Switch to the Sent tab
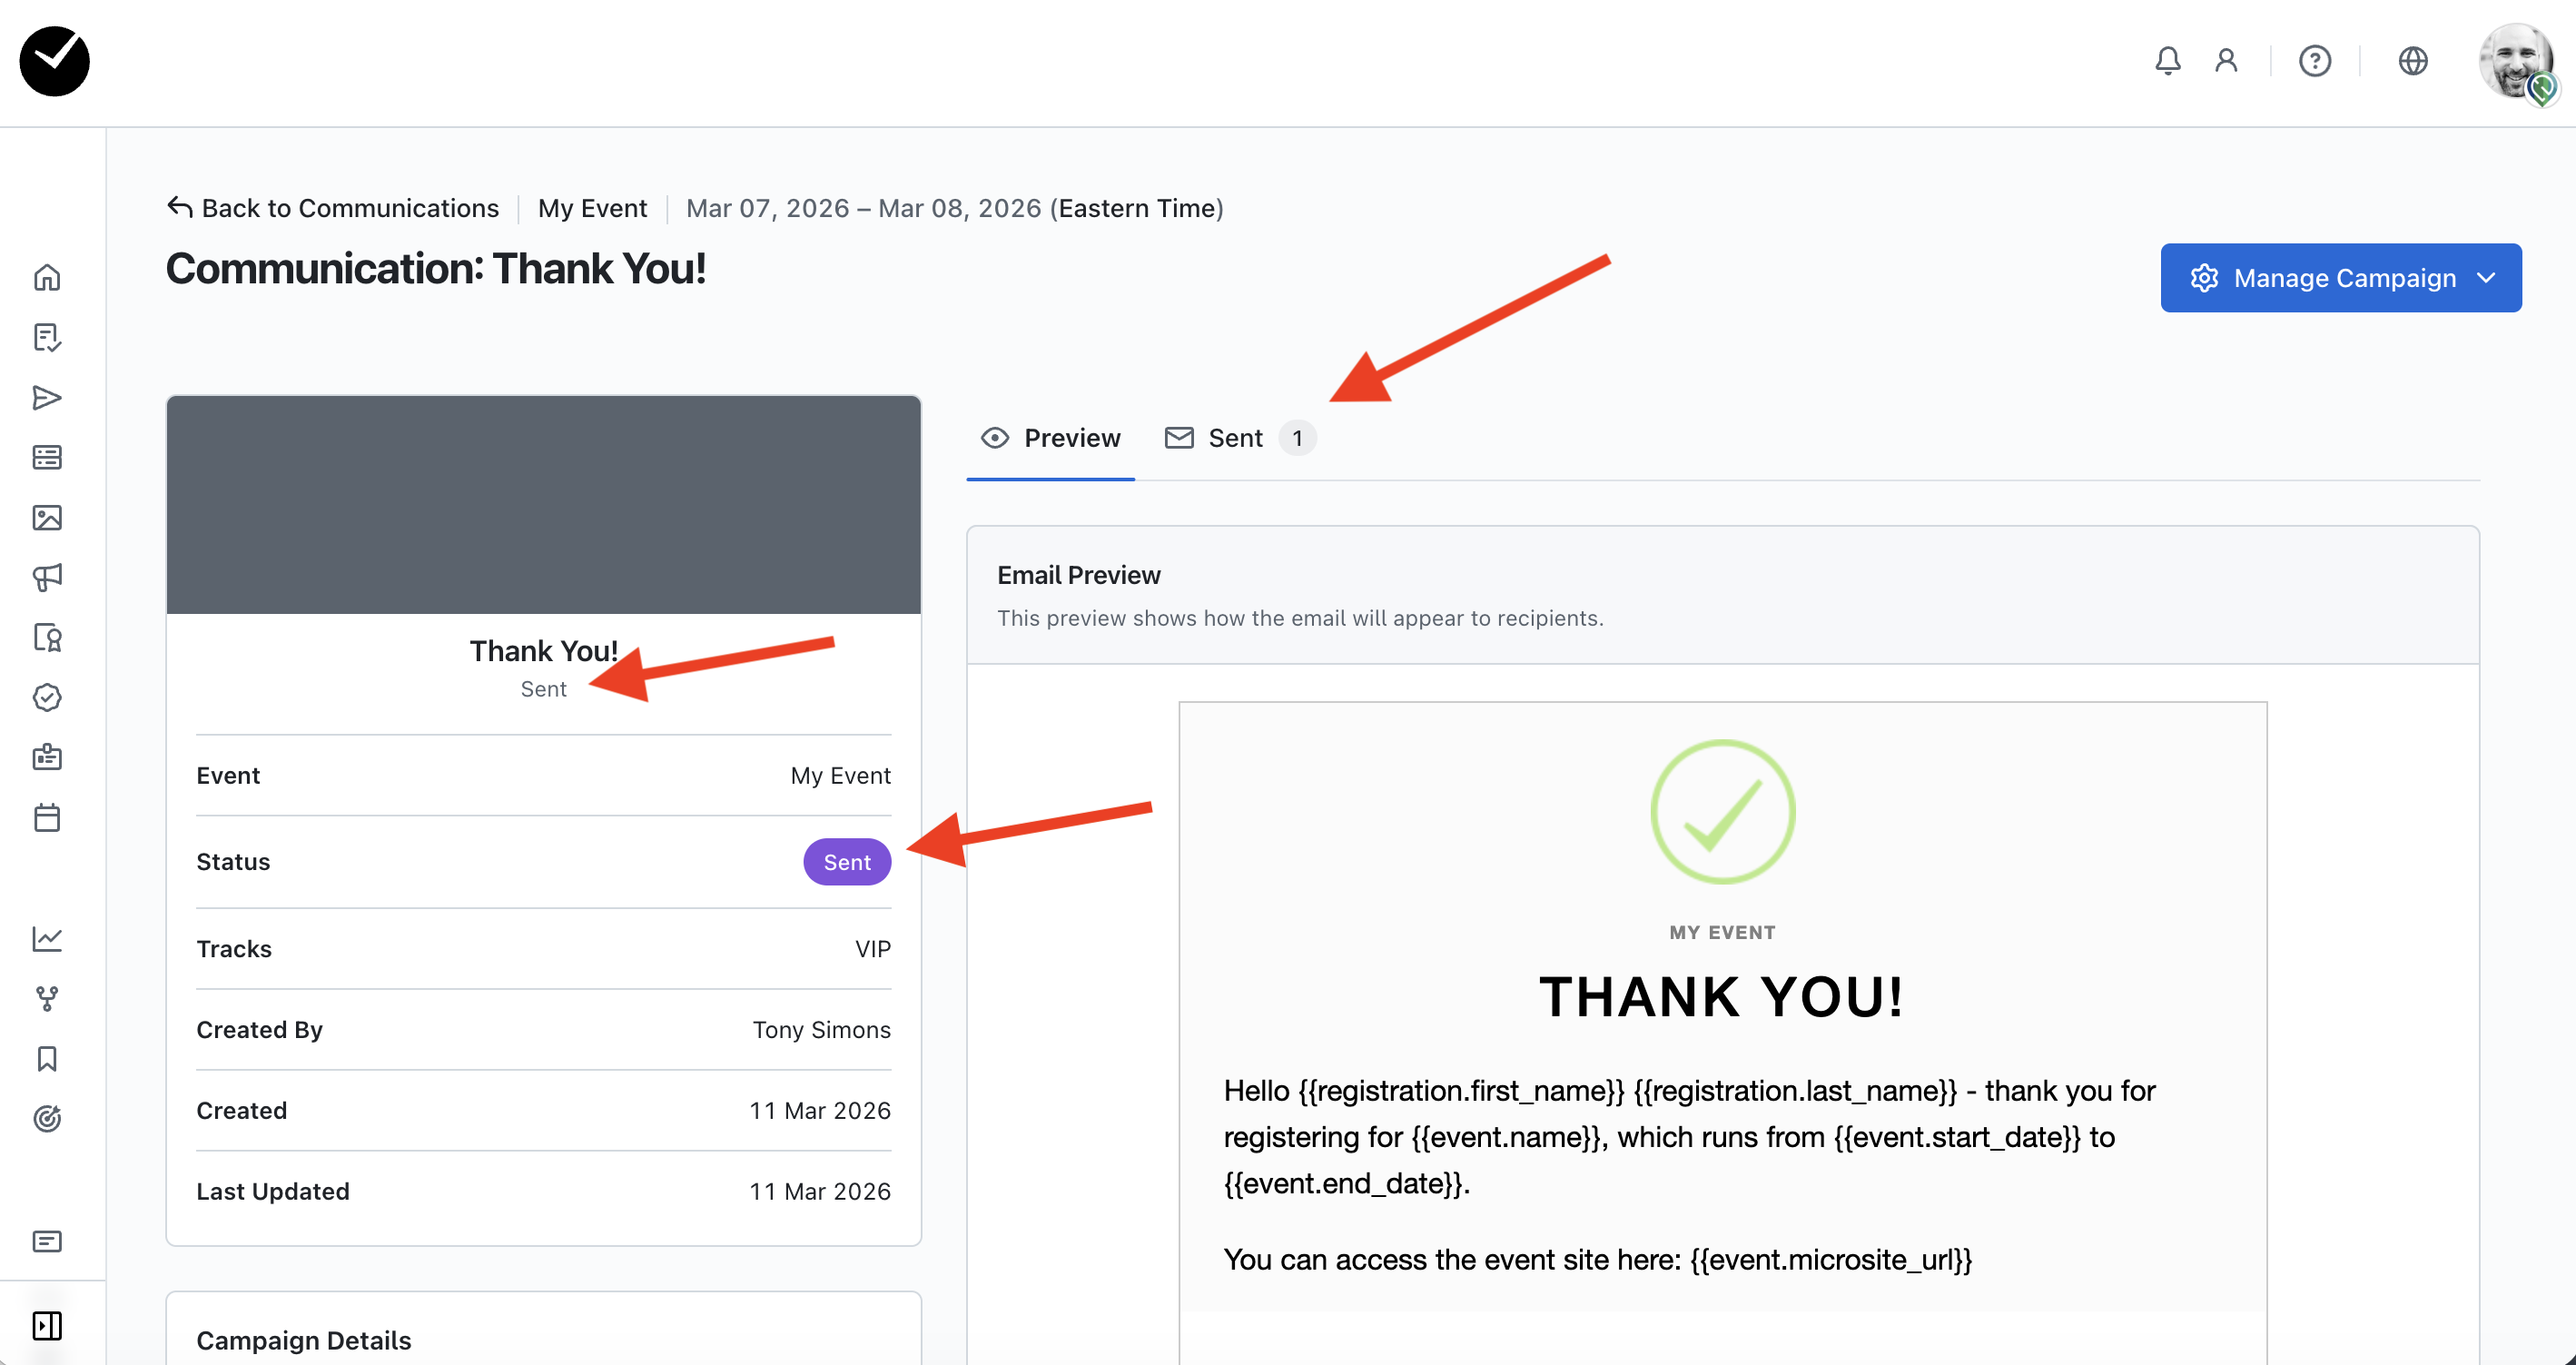 1238,438
